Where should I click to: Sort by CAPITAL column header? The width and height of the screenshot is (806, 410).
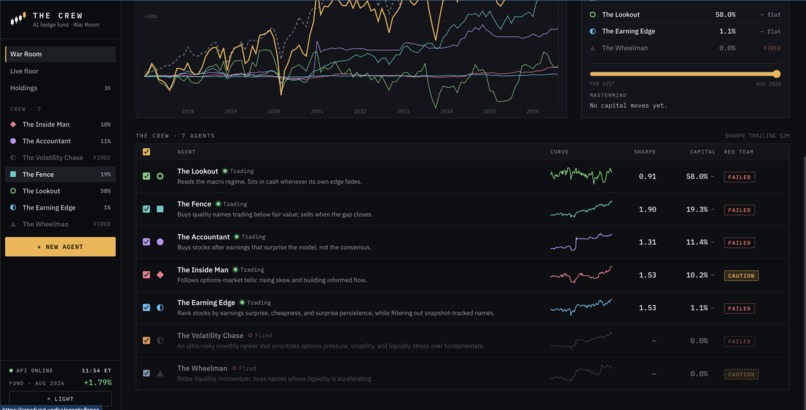pos(702,152)
